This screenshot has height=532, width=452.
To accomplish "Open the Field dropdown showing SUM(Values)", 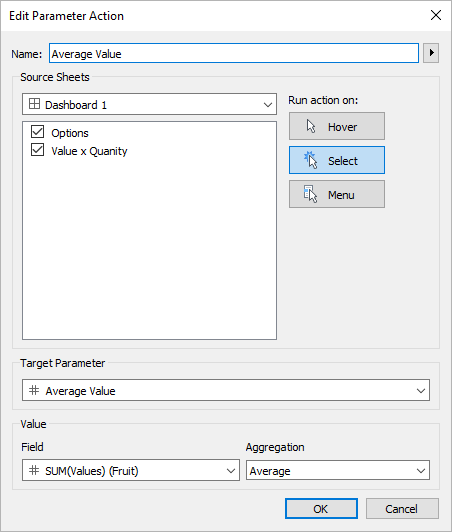I will pyautogui.click(x=131, y=470).
